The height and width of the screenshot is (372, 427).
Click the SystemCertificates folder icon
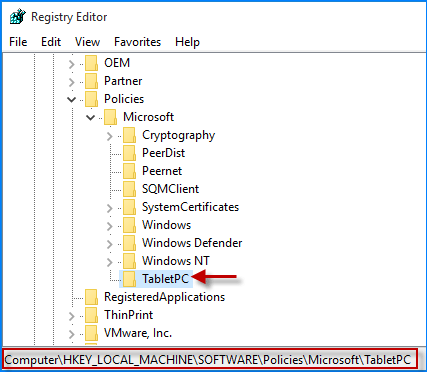[x=129, y=207]
